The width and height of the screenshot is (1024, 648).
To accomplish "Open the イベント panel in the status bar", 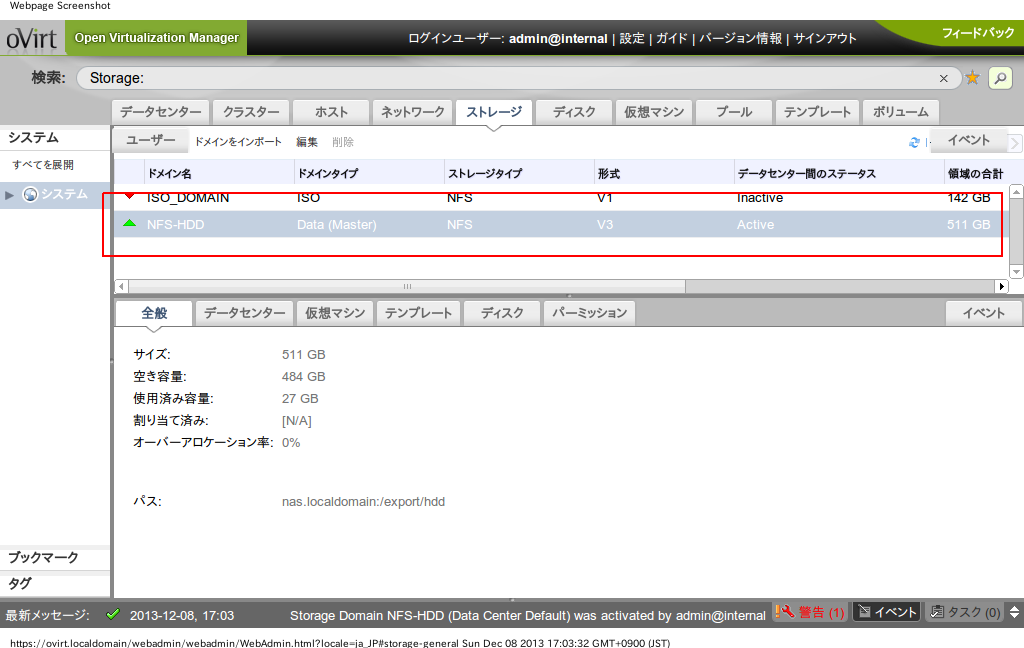I will tap(886, 613).
